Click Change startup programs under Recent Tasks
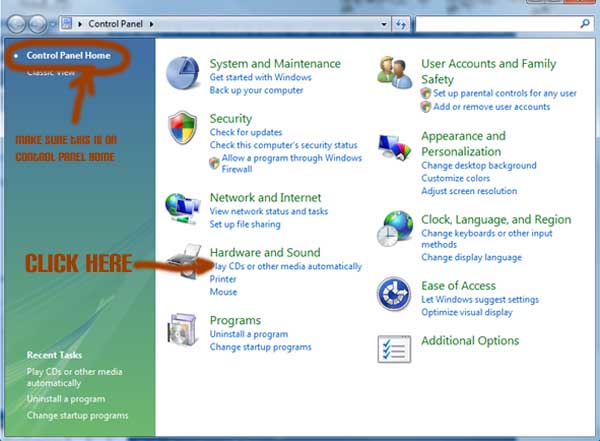The height and width of the screenshot is (441, 600). [77, 415]
